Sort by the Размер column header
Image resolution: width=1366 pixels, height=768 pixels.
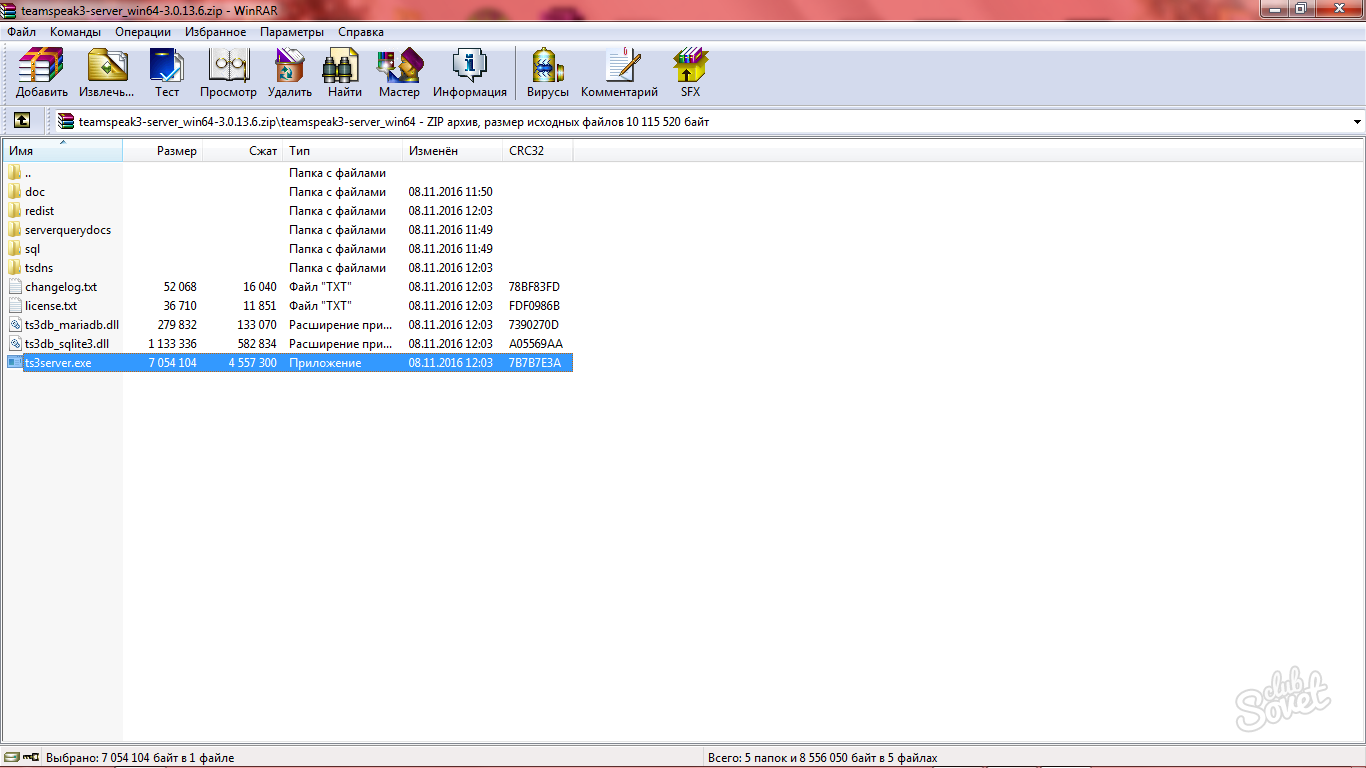176,151
